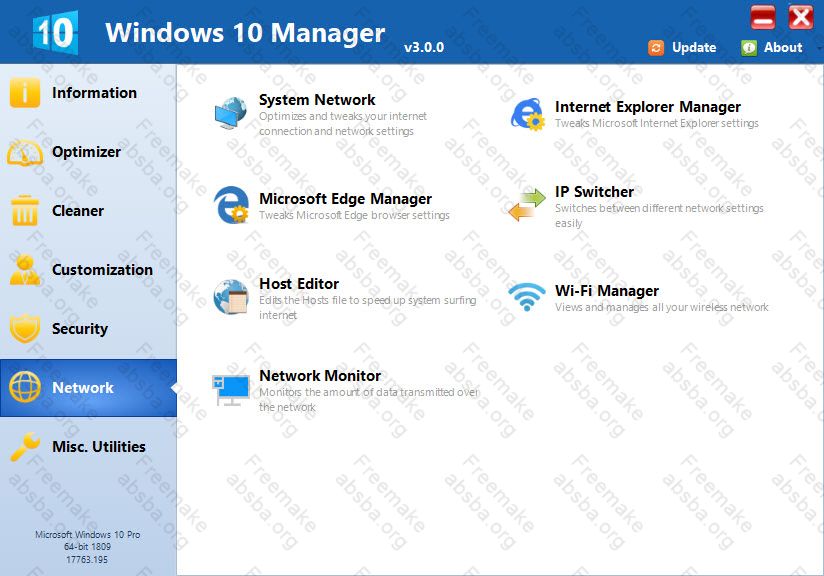
Task: Click the Internet Explorer Manager icon
Action: [527, 114]
